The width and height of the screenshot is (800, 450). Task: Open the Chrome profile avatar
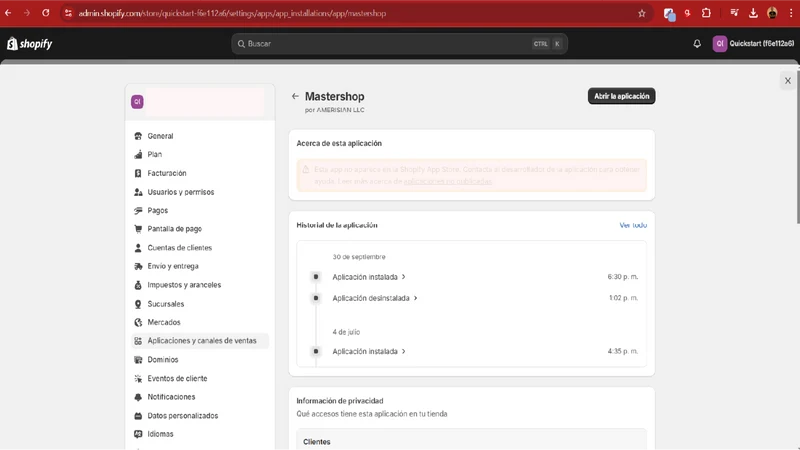coord(772,13)
